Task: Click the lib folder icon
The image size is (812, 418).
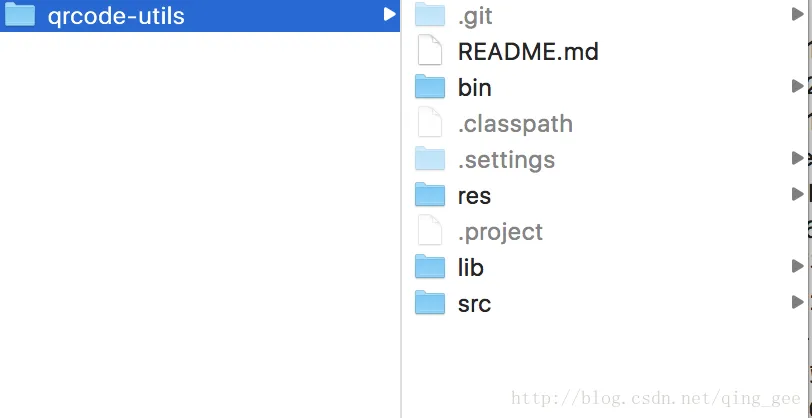Action: coord(429,267)
